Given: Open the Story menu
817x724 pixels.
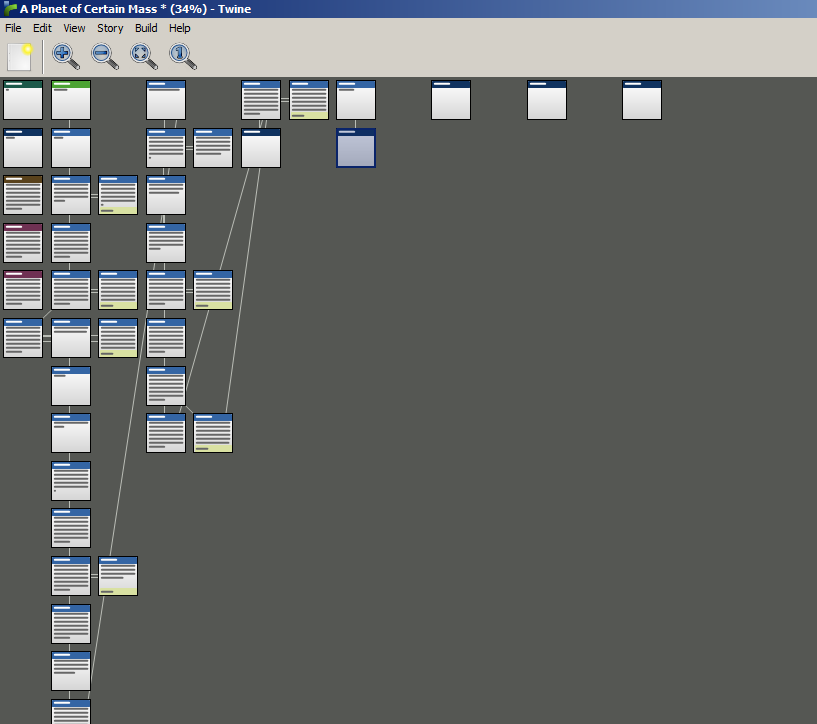Looking at the screenshot, I should coord(110,28).
